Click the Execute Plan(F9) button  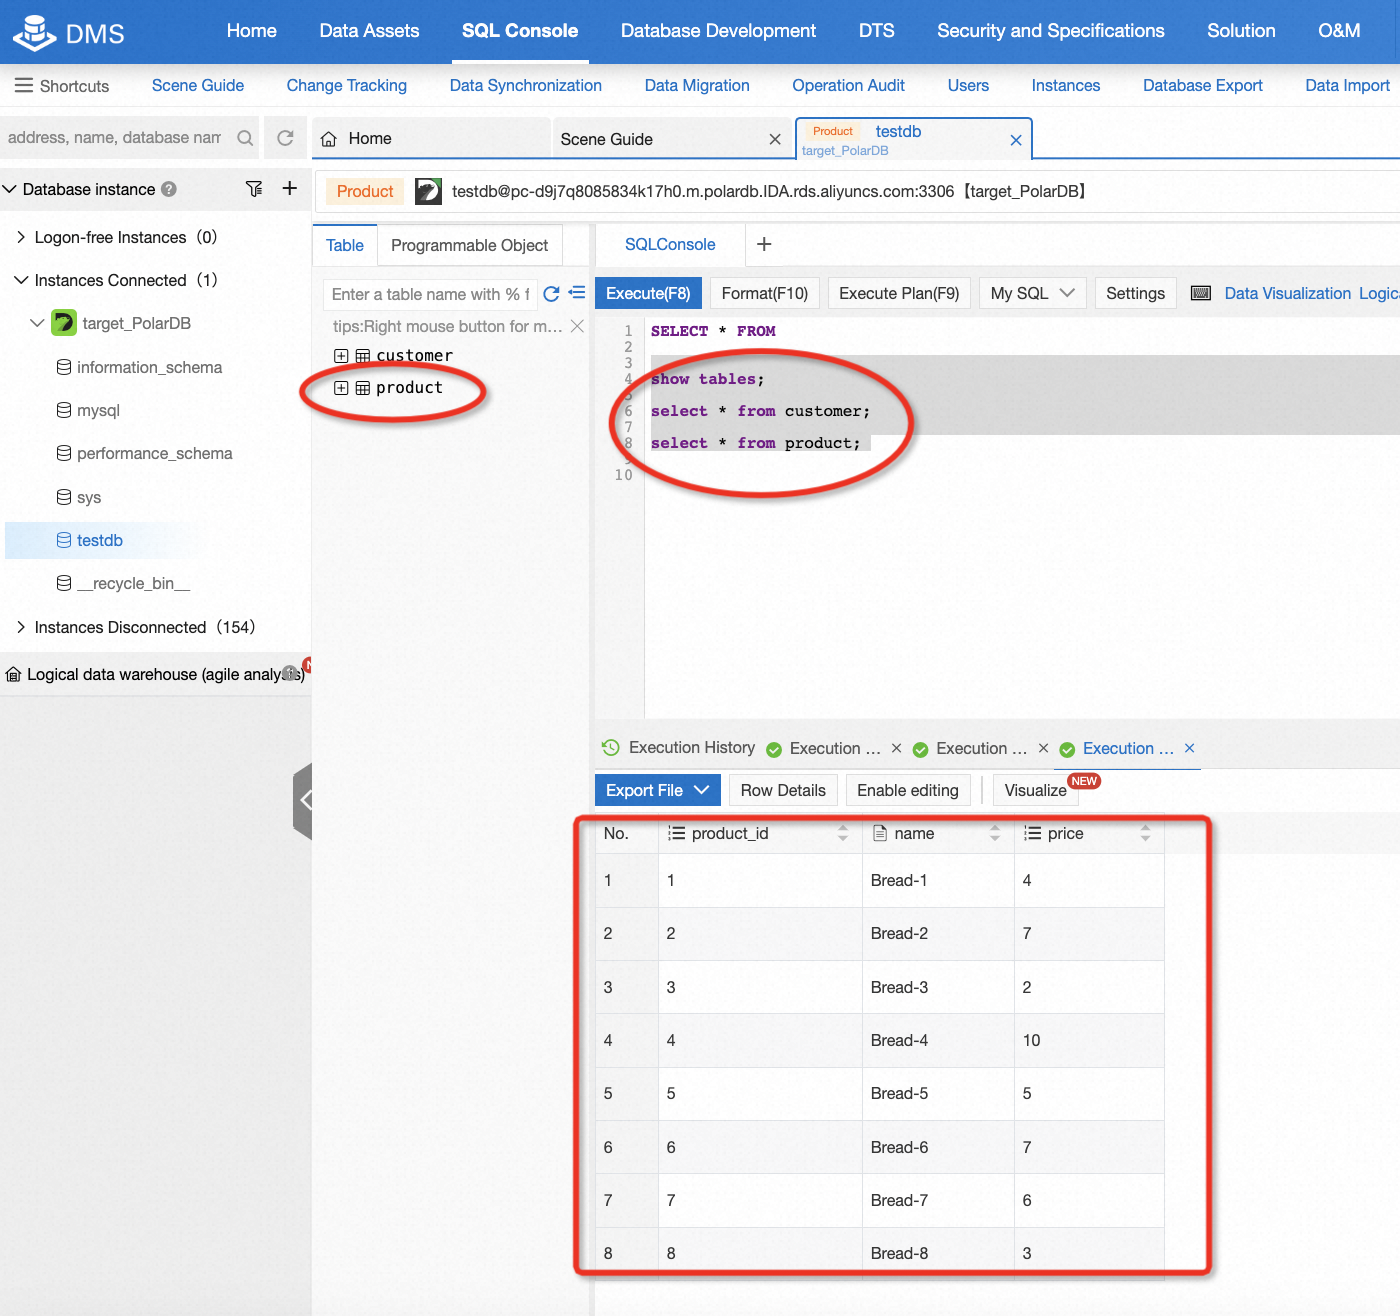[x=899, y=293]
